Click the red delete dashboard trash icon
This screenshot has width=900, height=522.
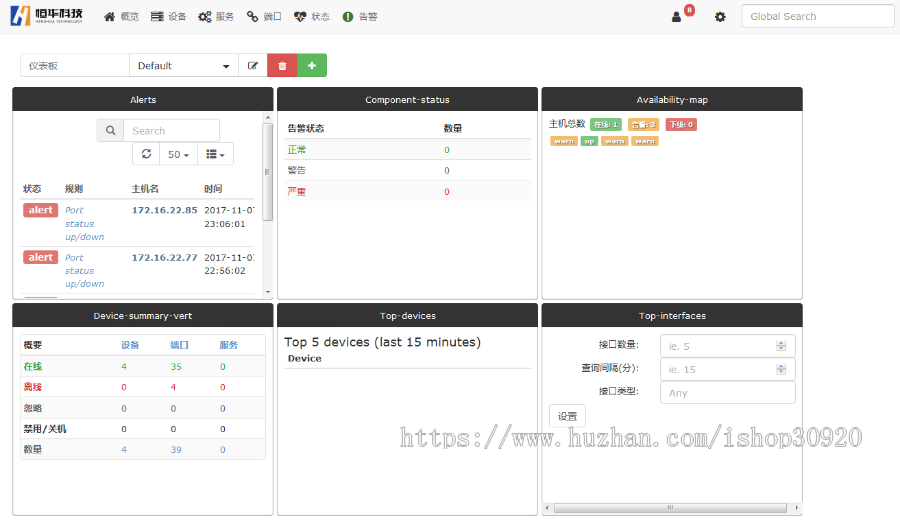pyautogui.click(x=282, y=65)
